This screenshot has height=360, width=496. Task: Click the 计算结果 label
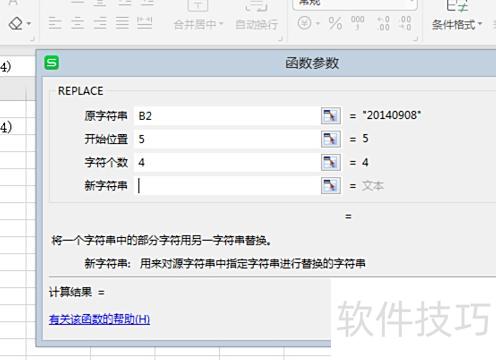pos(70,292)
